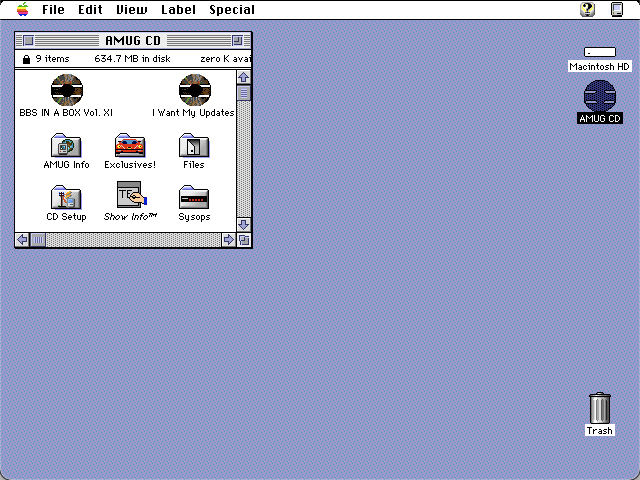640x480 pixels.
Task: Click the 'I Want My Updates' label
Action: pos(193,113)
